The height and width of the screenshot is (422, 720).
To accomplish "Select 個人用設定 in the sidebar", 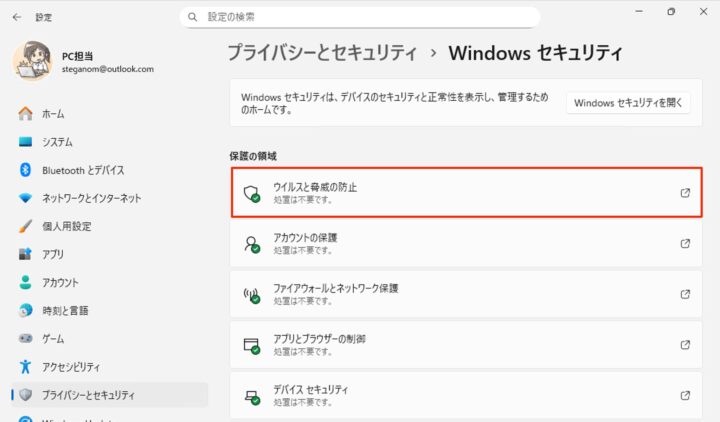I will (x=66, y=226).
